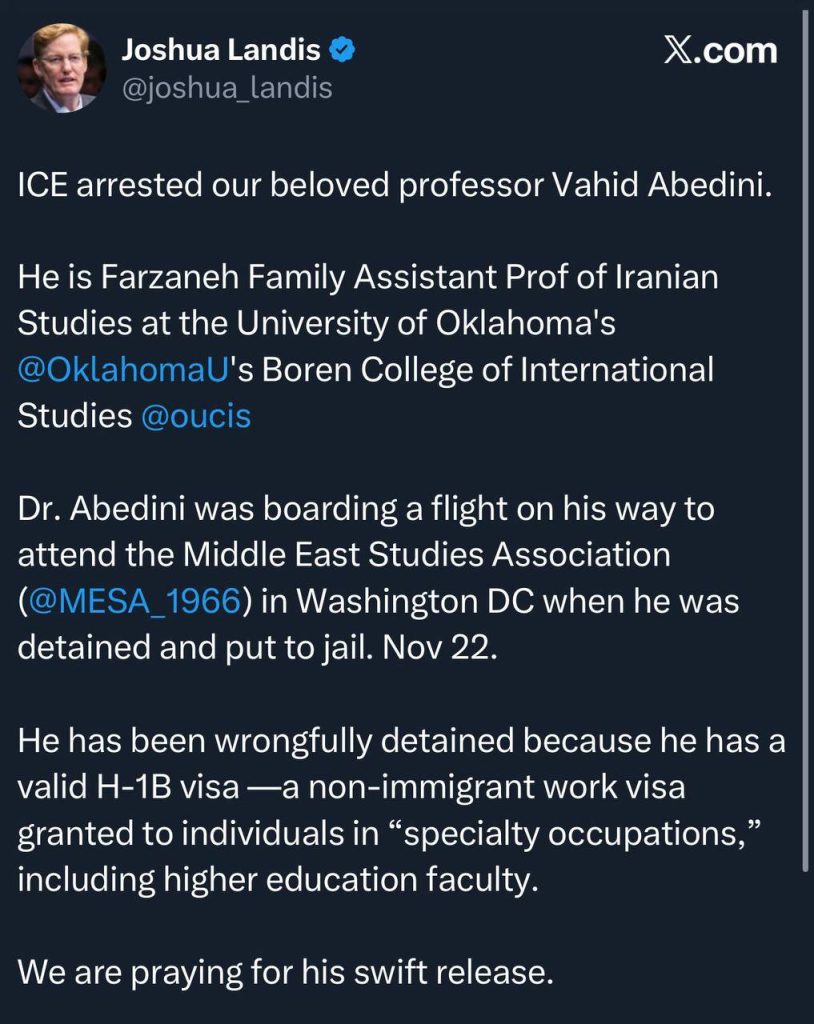This screenshot has height=1024, width=814.
Task: Click the sentence "We are praying for his swift release."
Action: point(285,971)
